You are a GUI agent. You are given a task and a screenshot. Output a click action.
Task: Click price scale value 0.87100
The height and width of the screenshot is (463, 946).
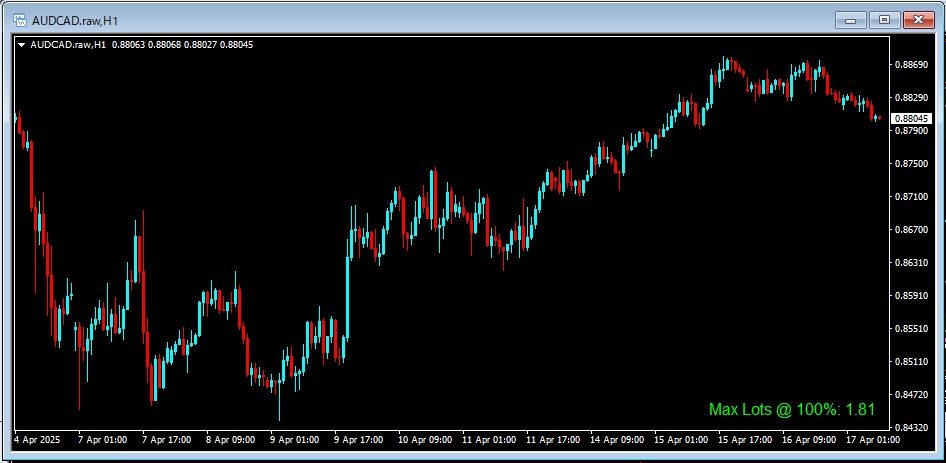coord(912,197)
